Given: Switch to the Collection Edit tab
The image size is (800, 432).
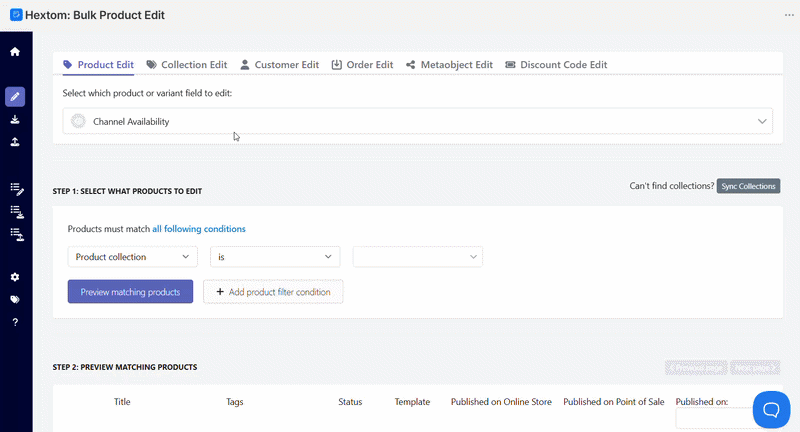Looking at the screenshot, I should (187, 65).
